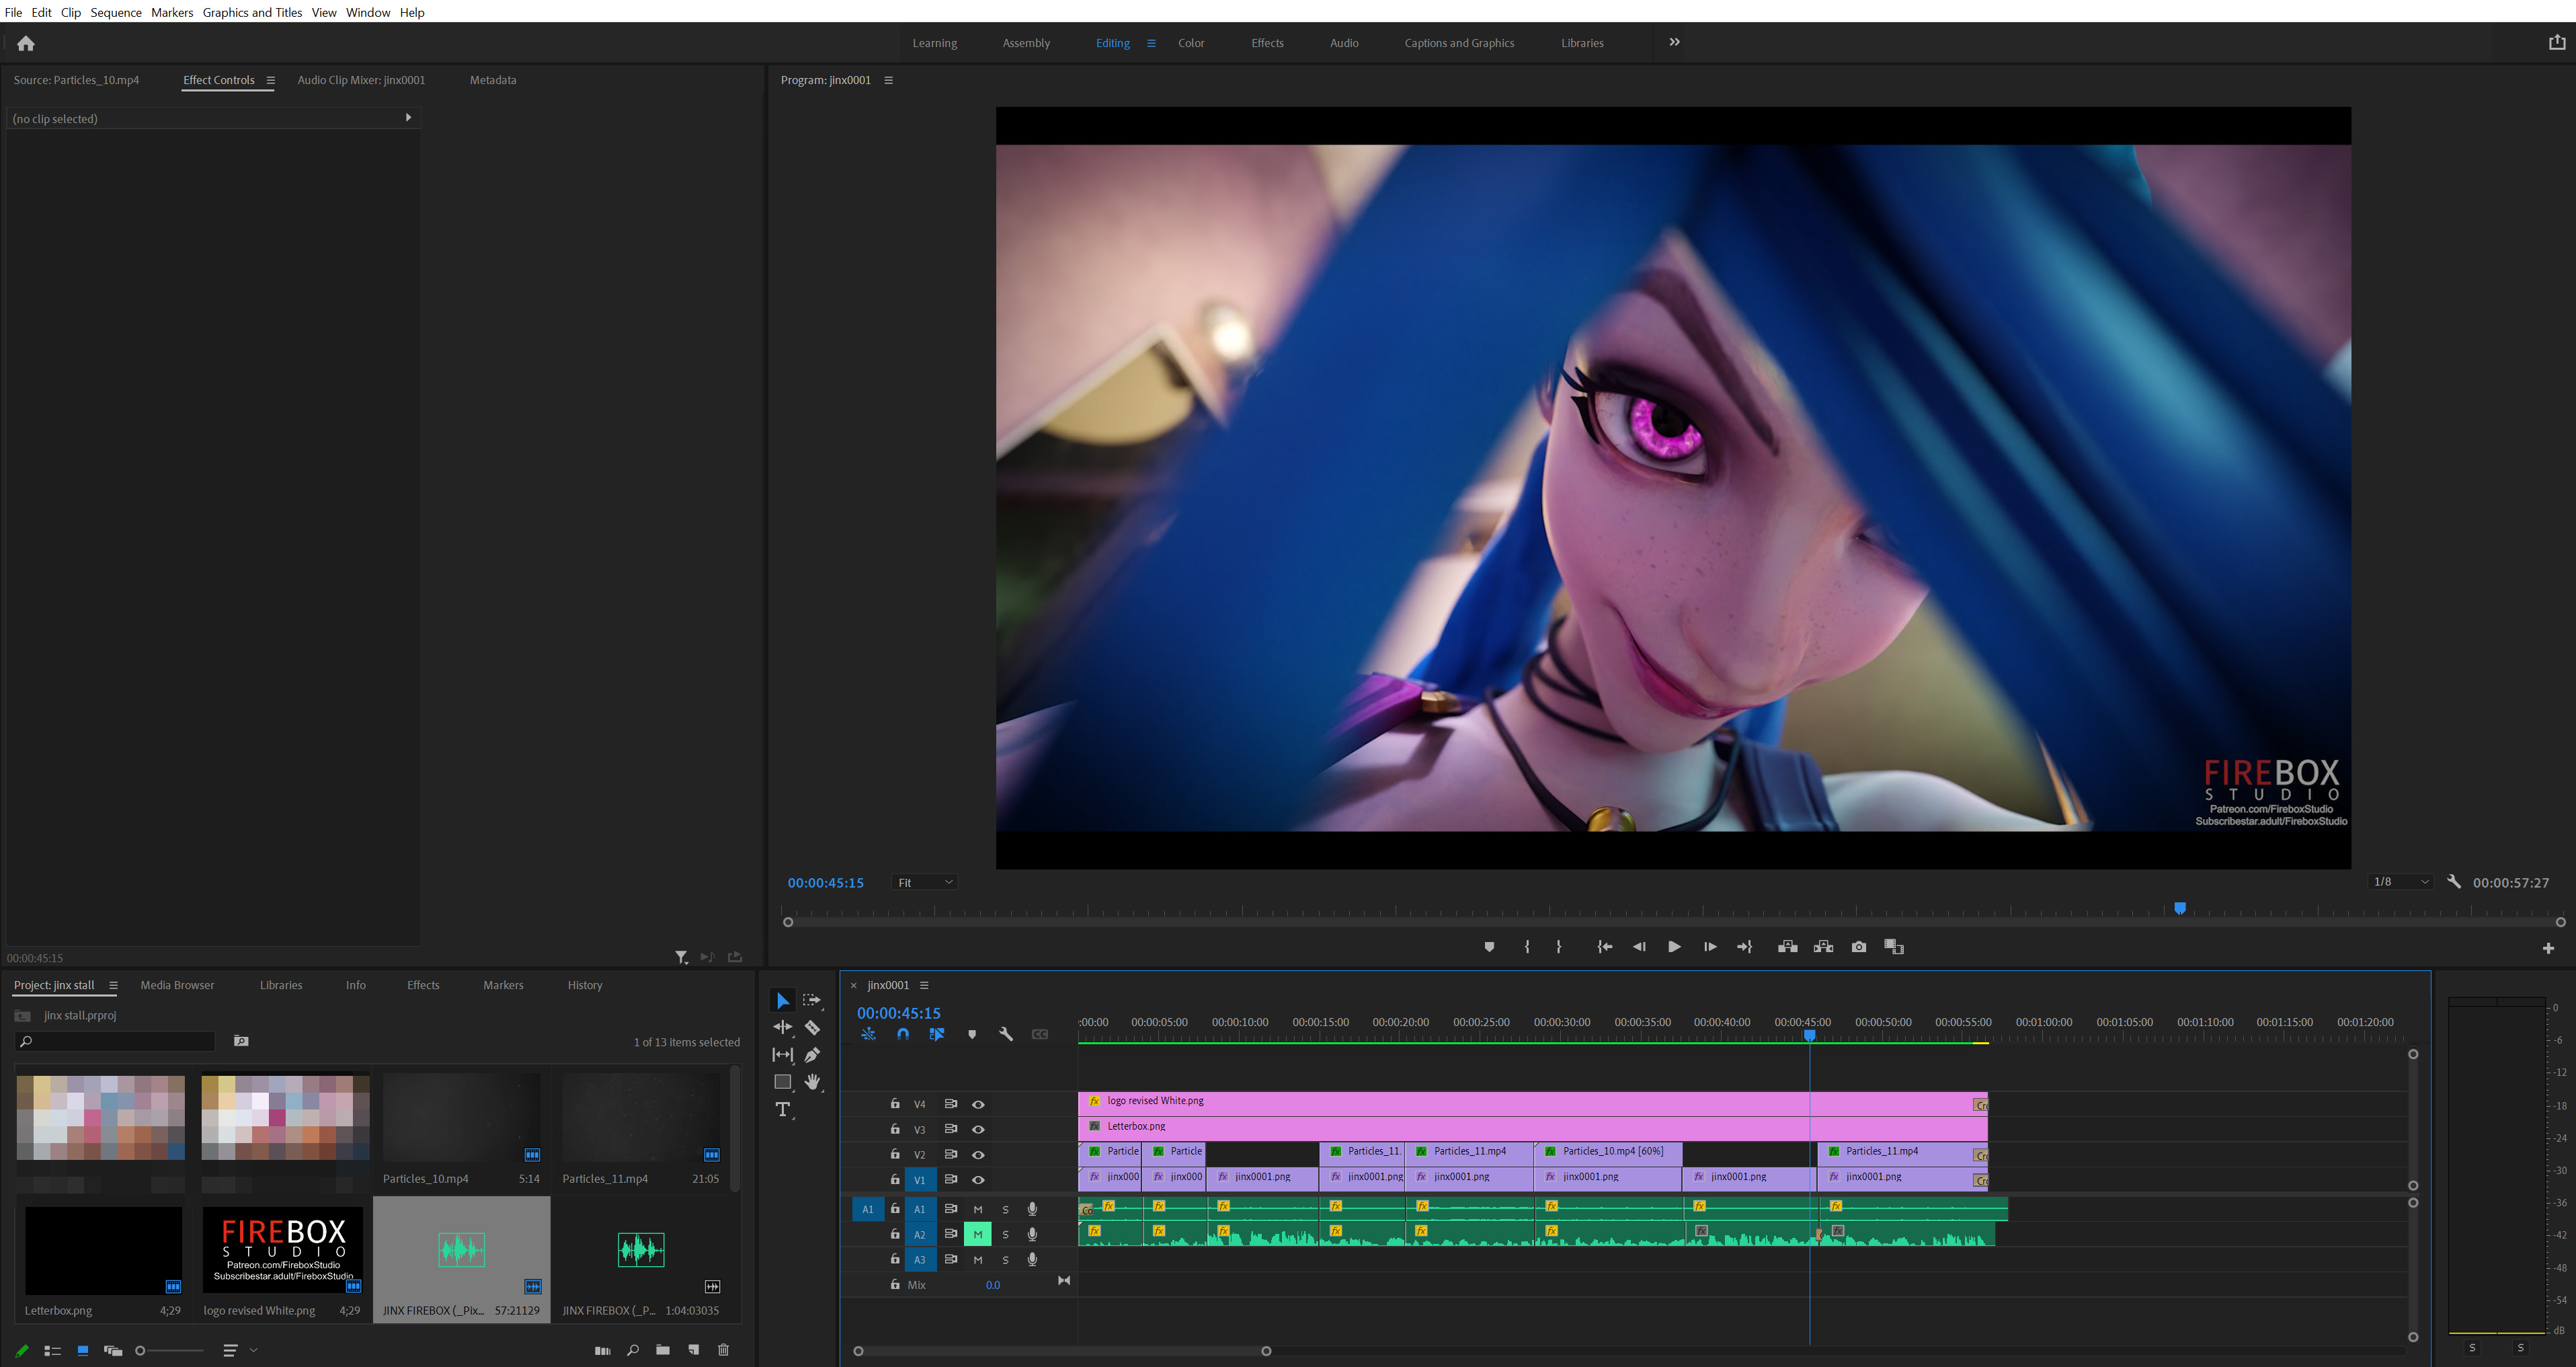The image size is (2576, 1367).
Task: Toggle V1 track visibility eye
Action: (979, 1180)
